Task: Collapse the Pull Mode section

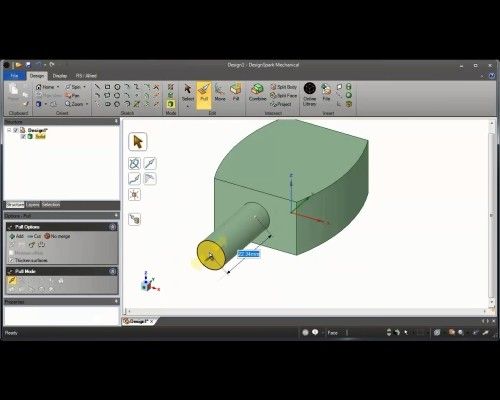Action: click(113, 271)
